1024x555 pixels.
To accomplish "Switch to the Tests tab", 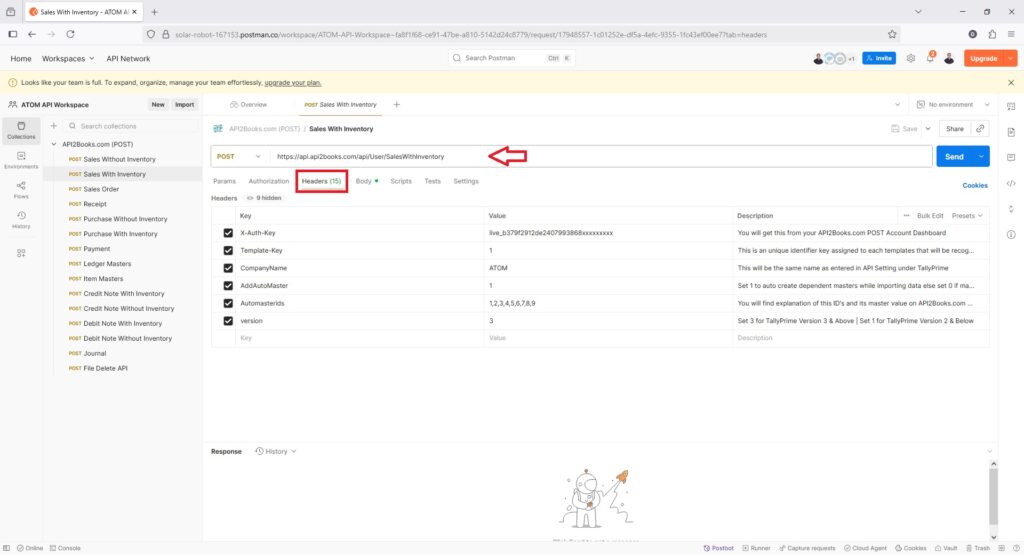I will (432, 181).
